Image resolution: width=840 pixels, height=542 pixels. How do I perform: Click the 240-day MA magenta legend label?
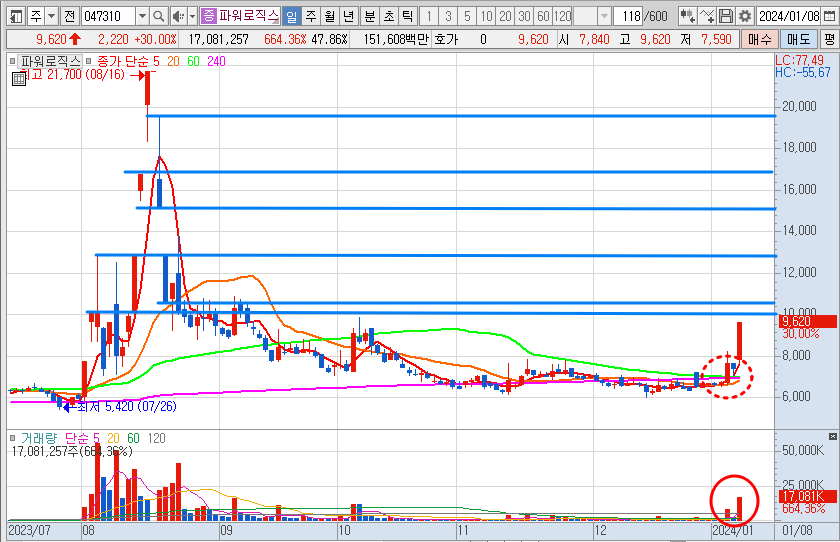tap(216, 62)
